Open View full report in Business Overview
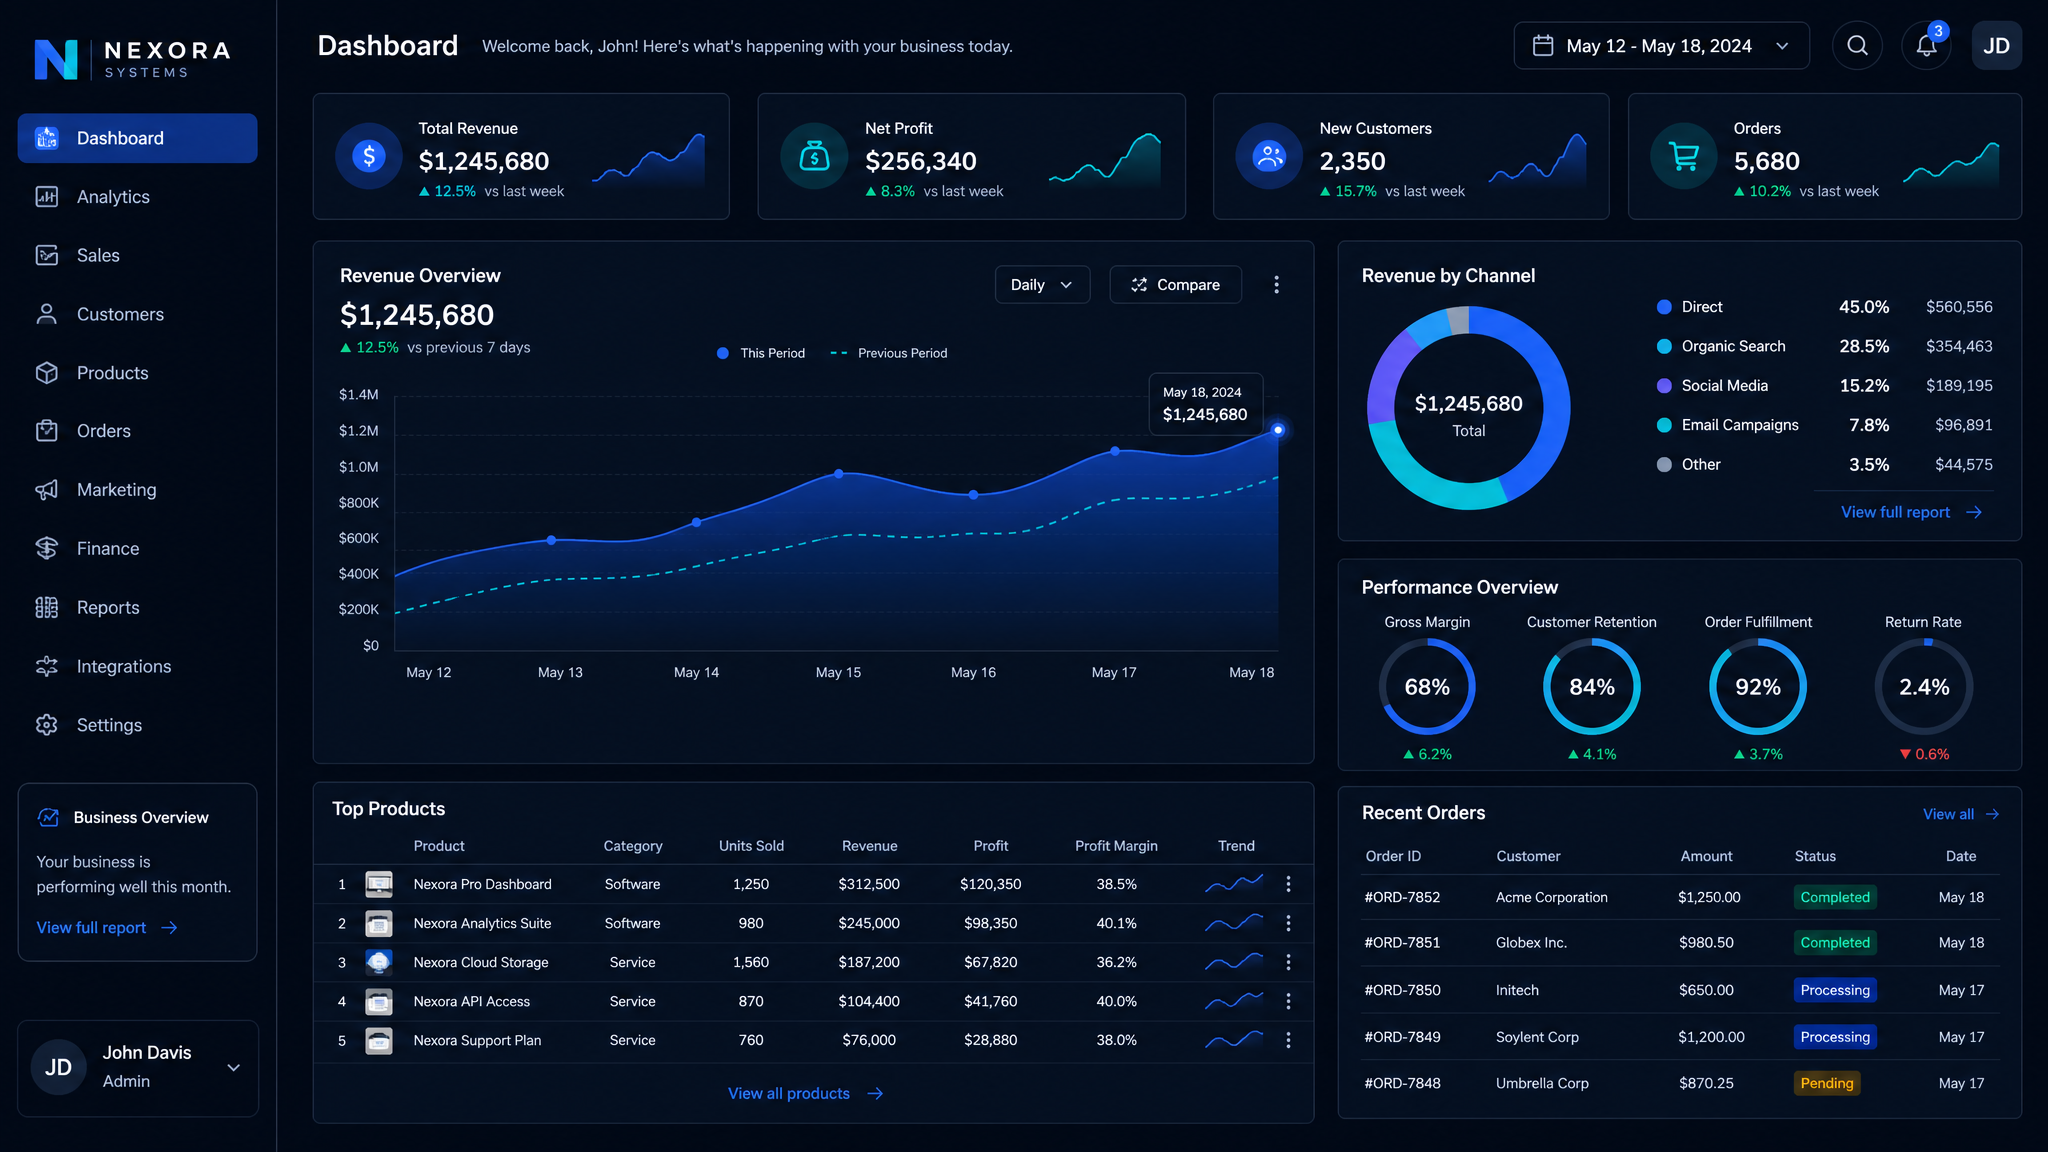Viewport: 2048px width, 1152px height. pos(107,928)
